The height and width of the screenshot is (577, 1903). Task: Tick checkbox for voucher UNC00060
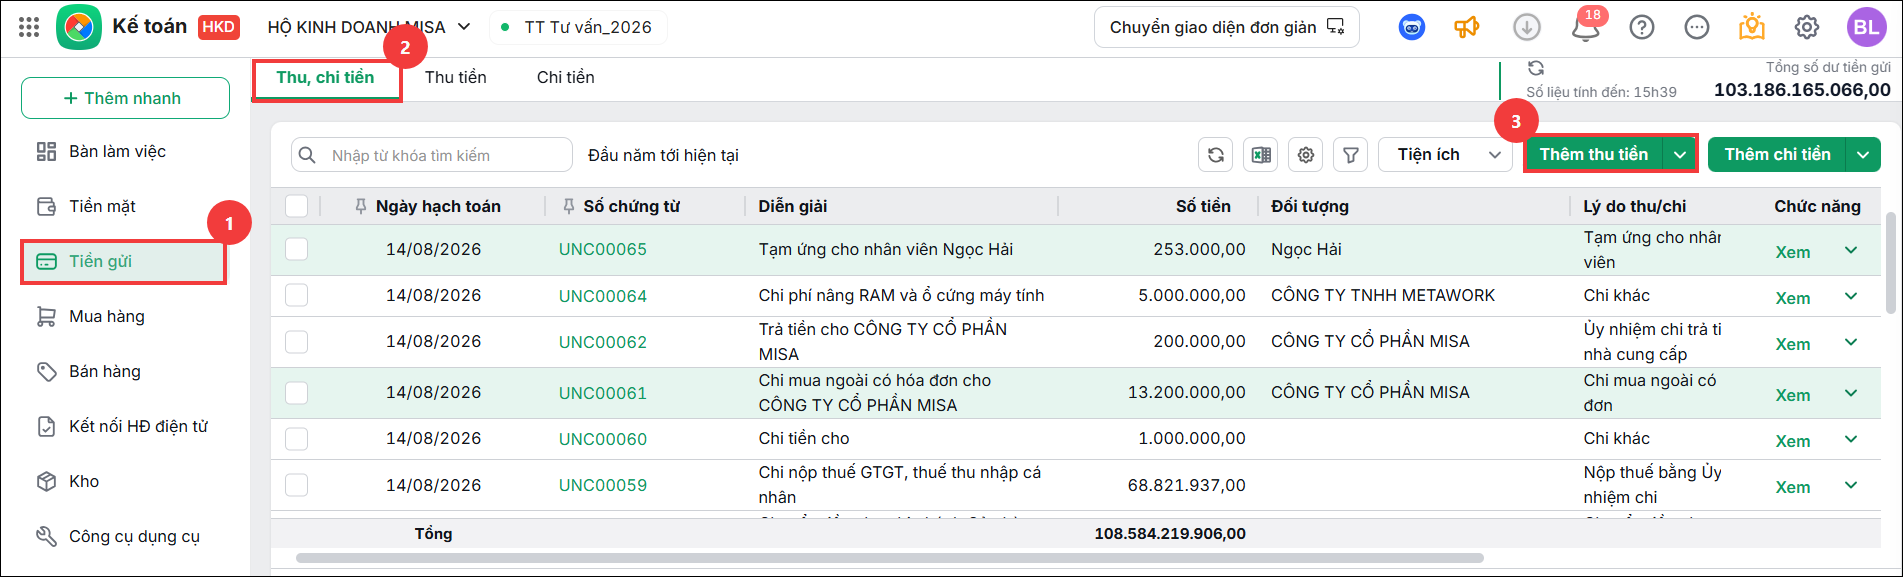click(x=296, y=438)
